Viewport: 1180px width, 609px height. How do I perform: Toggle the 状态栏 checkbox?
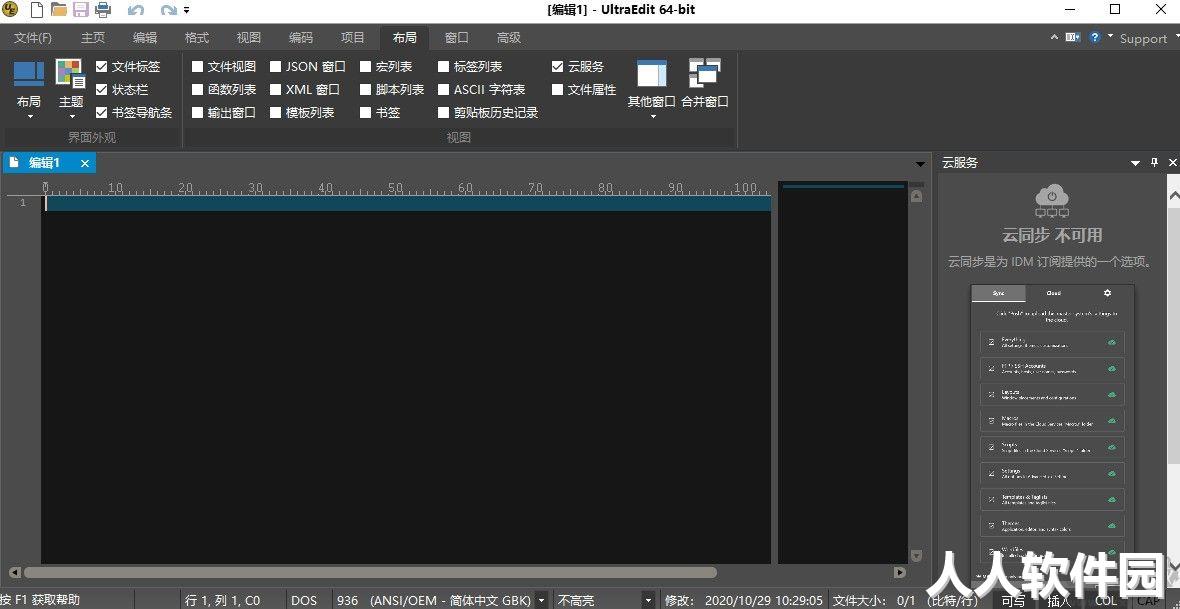pyautogui.click(x=102, y=90)
